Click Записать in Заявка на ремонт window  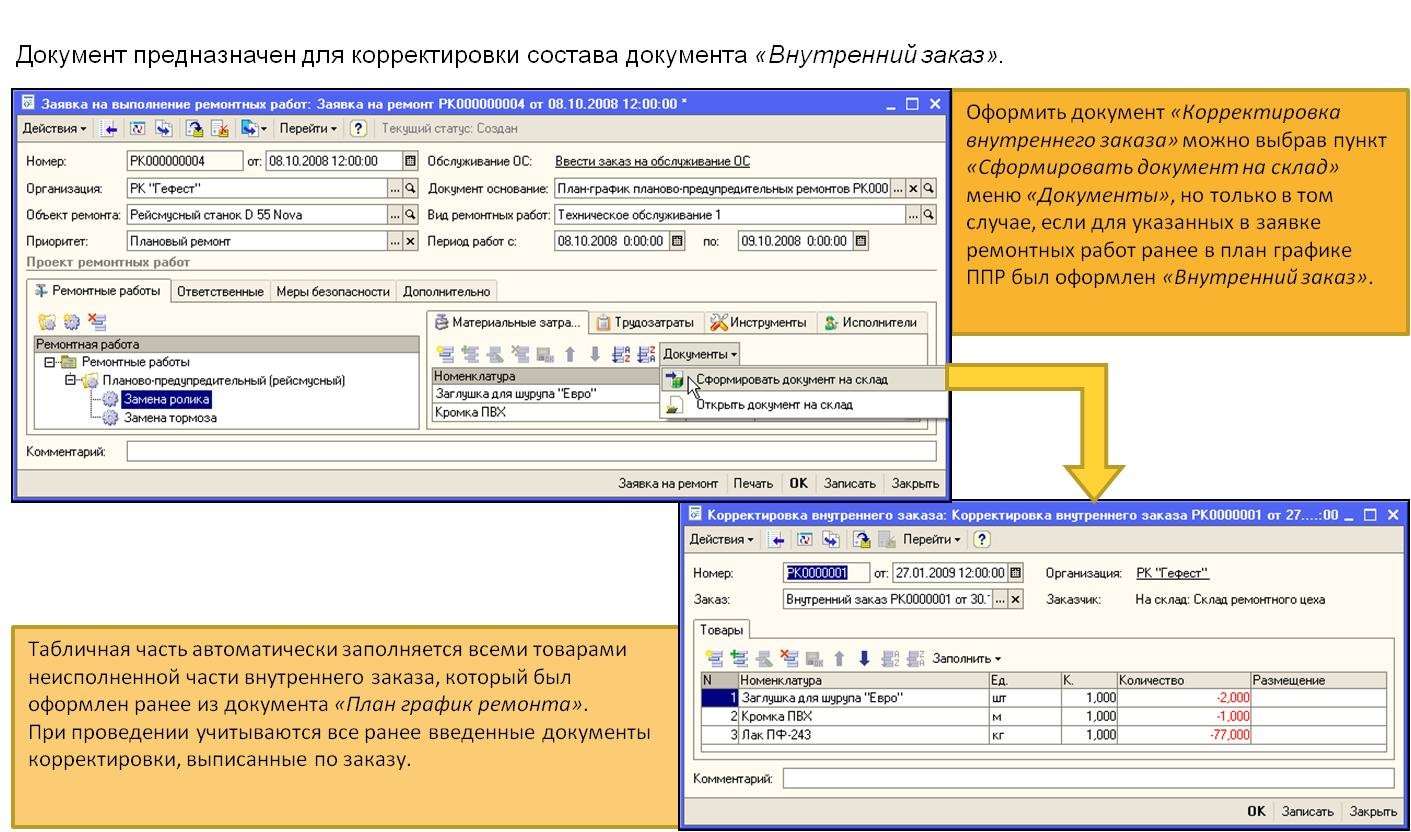click(x=849, y=483)
